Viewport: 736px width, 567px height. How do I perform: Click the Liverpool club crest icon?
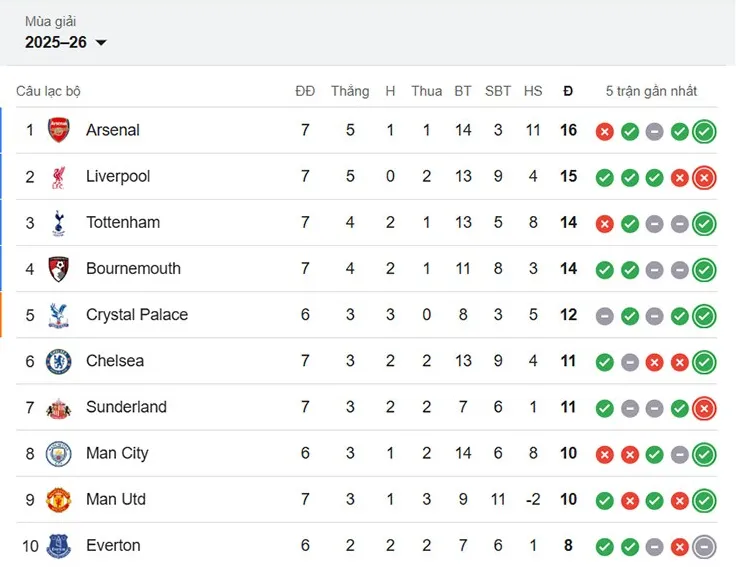click(x=59, y=177)
